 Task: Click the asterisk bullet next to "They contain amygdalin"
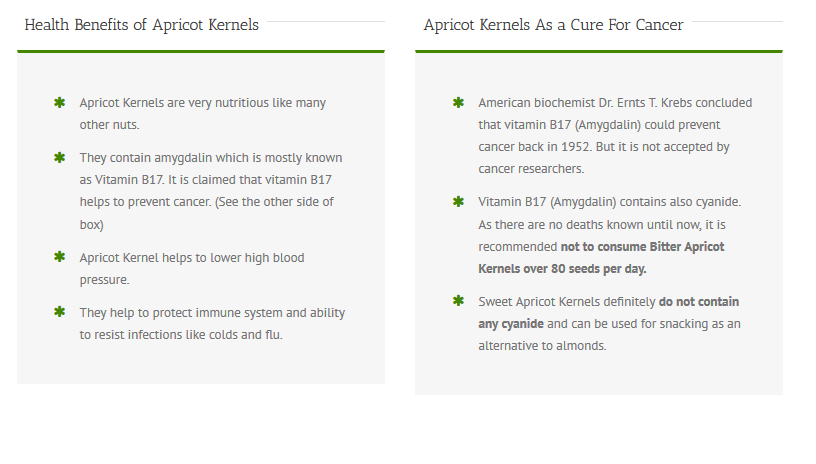(x=59, y=158)
